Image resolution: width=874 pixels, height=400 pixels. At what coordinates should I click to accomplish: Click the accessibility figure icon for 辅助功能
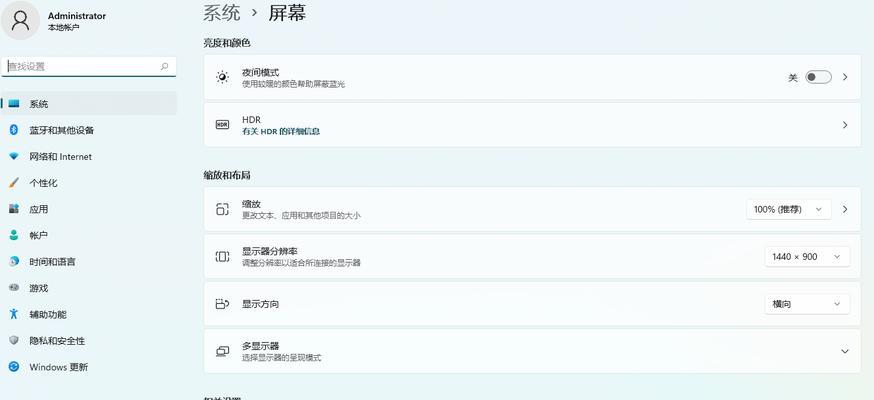[x=14, y=314]
